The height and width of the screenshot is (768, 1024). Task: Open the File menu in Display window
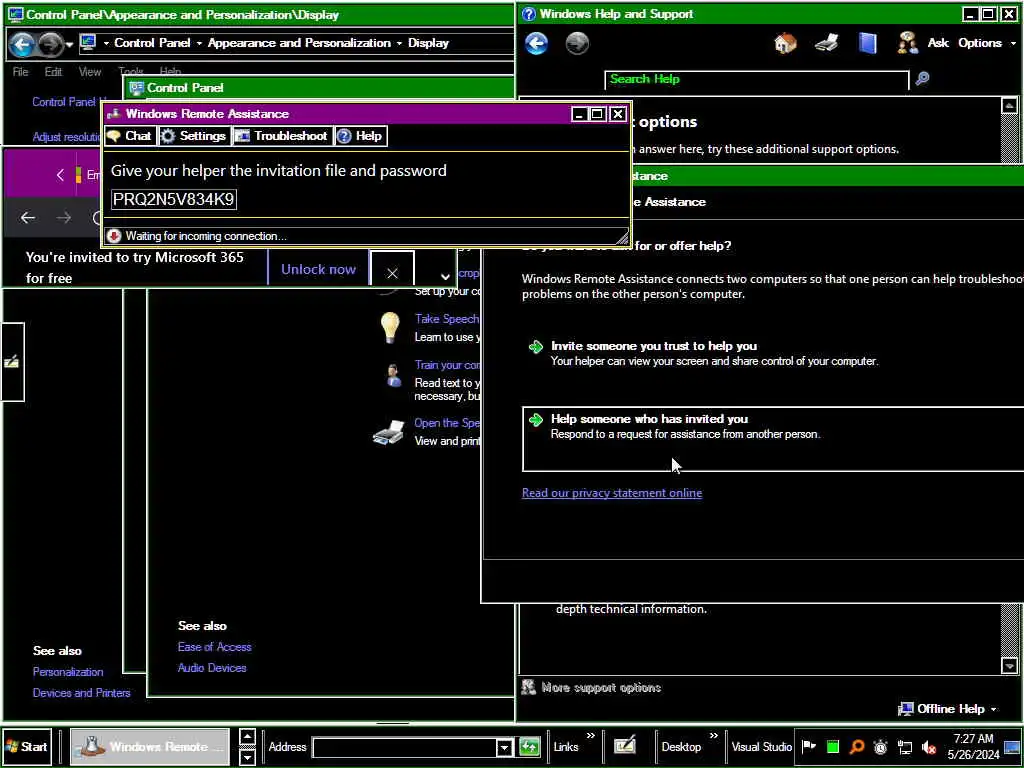pyautogui.click(x=20, y=72)
